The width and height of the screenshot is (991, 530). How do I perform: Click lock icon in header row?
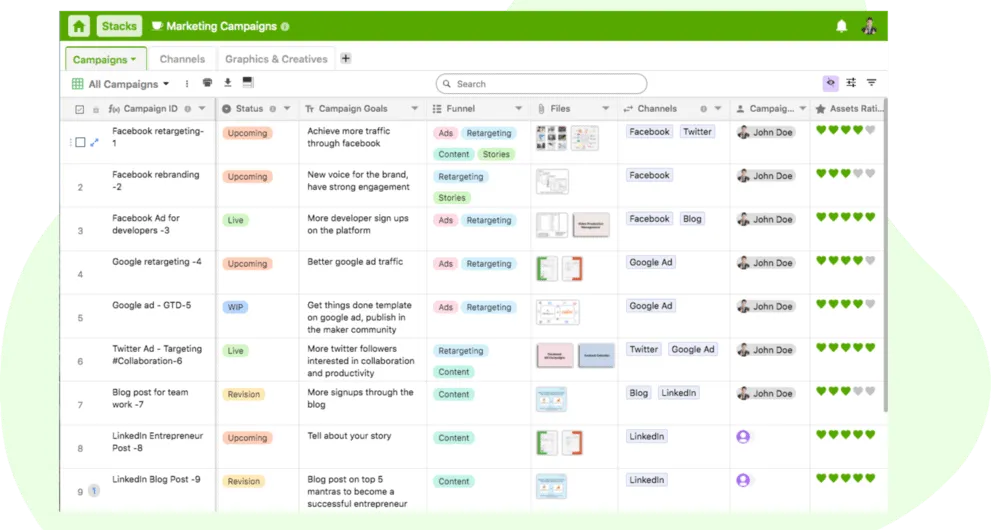(x=95, y=109)
